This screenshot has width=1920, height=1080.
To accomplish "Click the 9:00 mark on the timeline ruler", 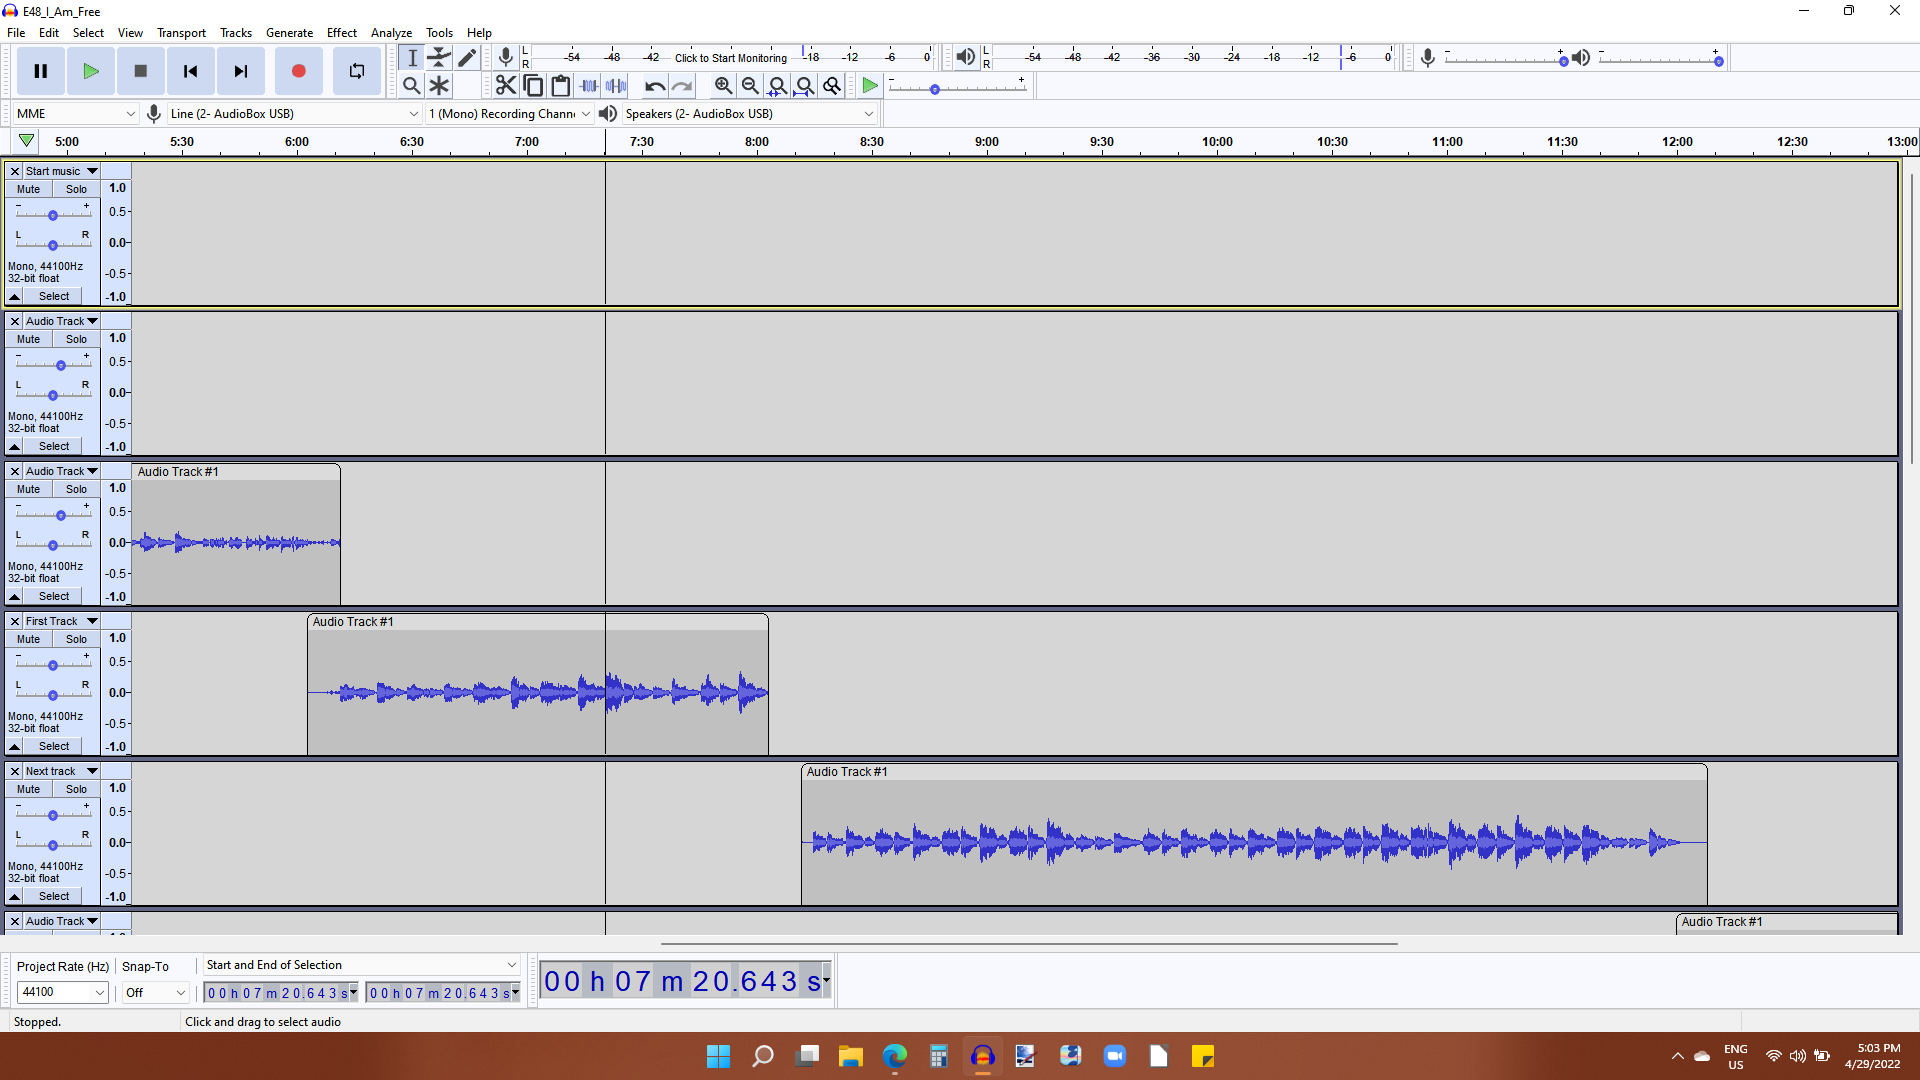I will (x=987, y=142).
